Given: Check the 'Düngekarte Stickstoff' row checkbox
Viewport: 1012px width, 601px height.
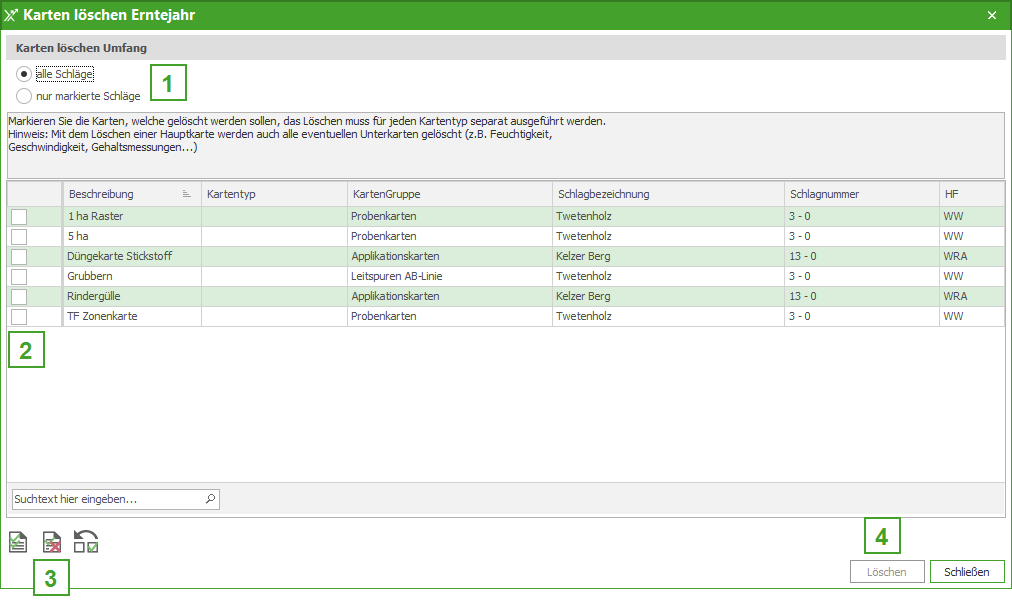Looking at the screenshot, I should click(19, 256).
